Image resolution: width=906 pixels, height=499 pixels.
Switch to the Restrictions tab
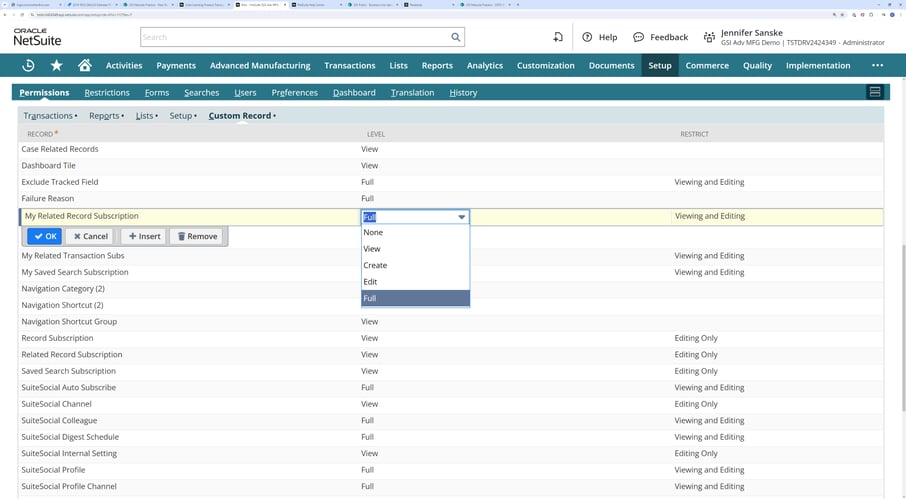[x=107, y=93]
